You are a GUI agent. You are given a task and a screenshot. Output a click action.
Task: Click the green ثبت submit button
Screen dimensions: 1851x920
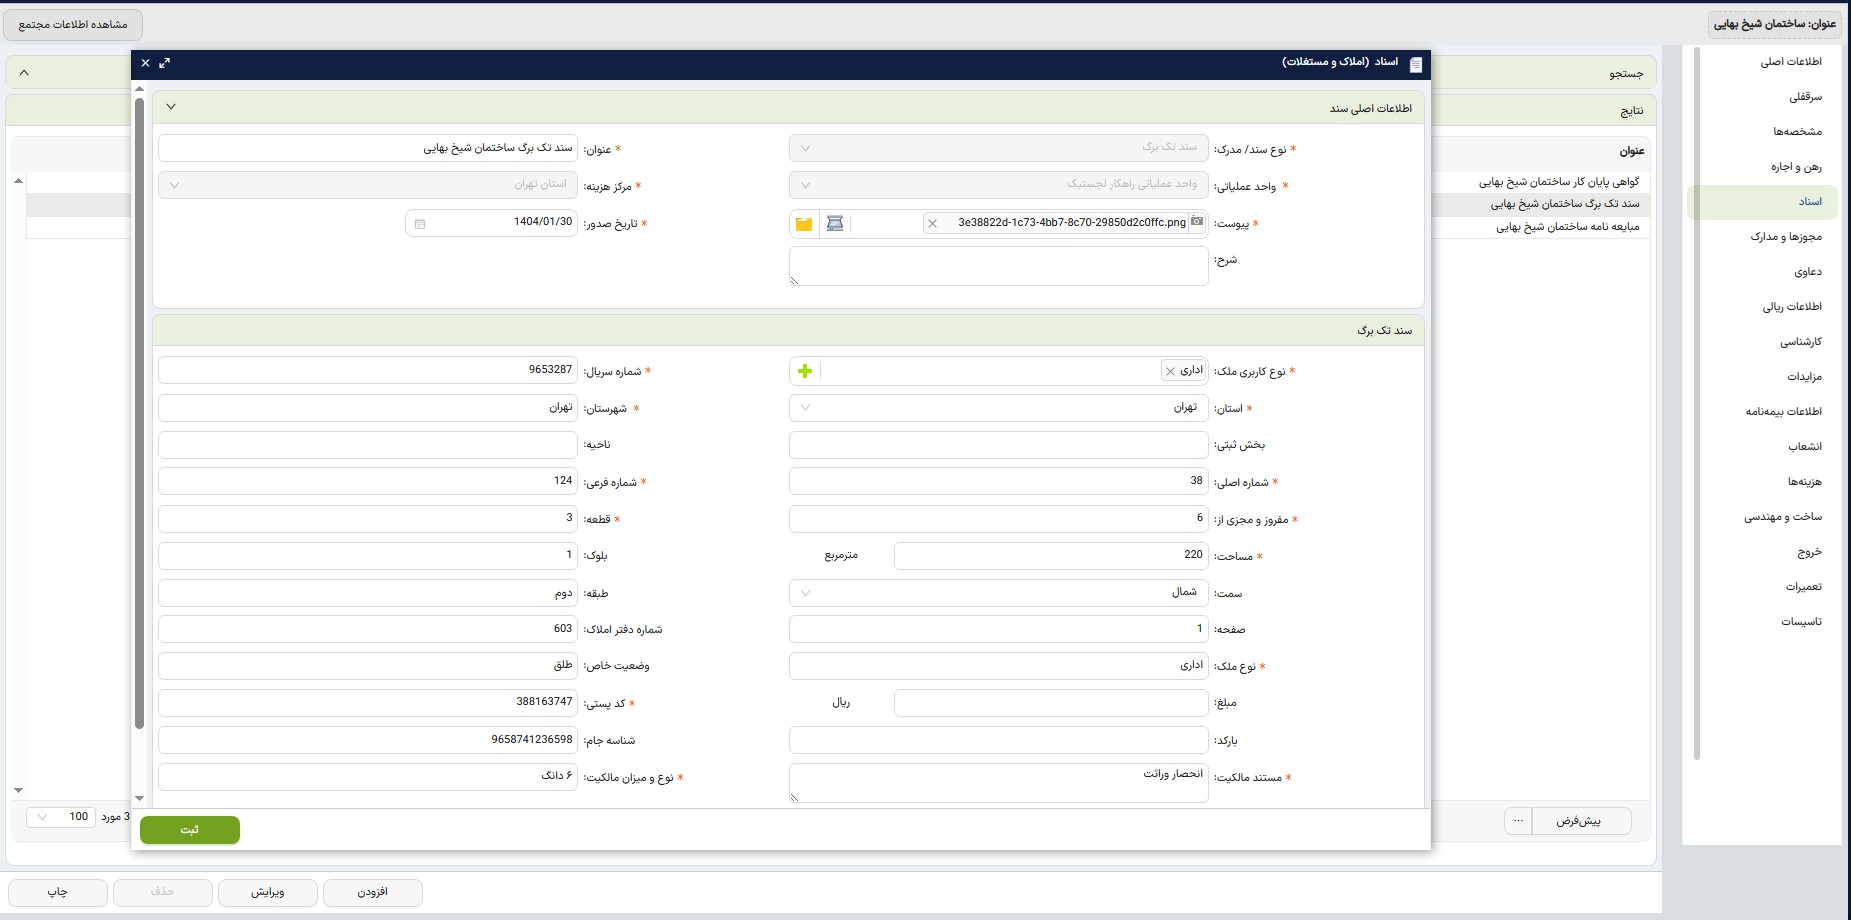click(x=190, y=830)
